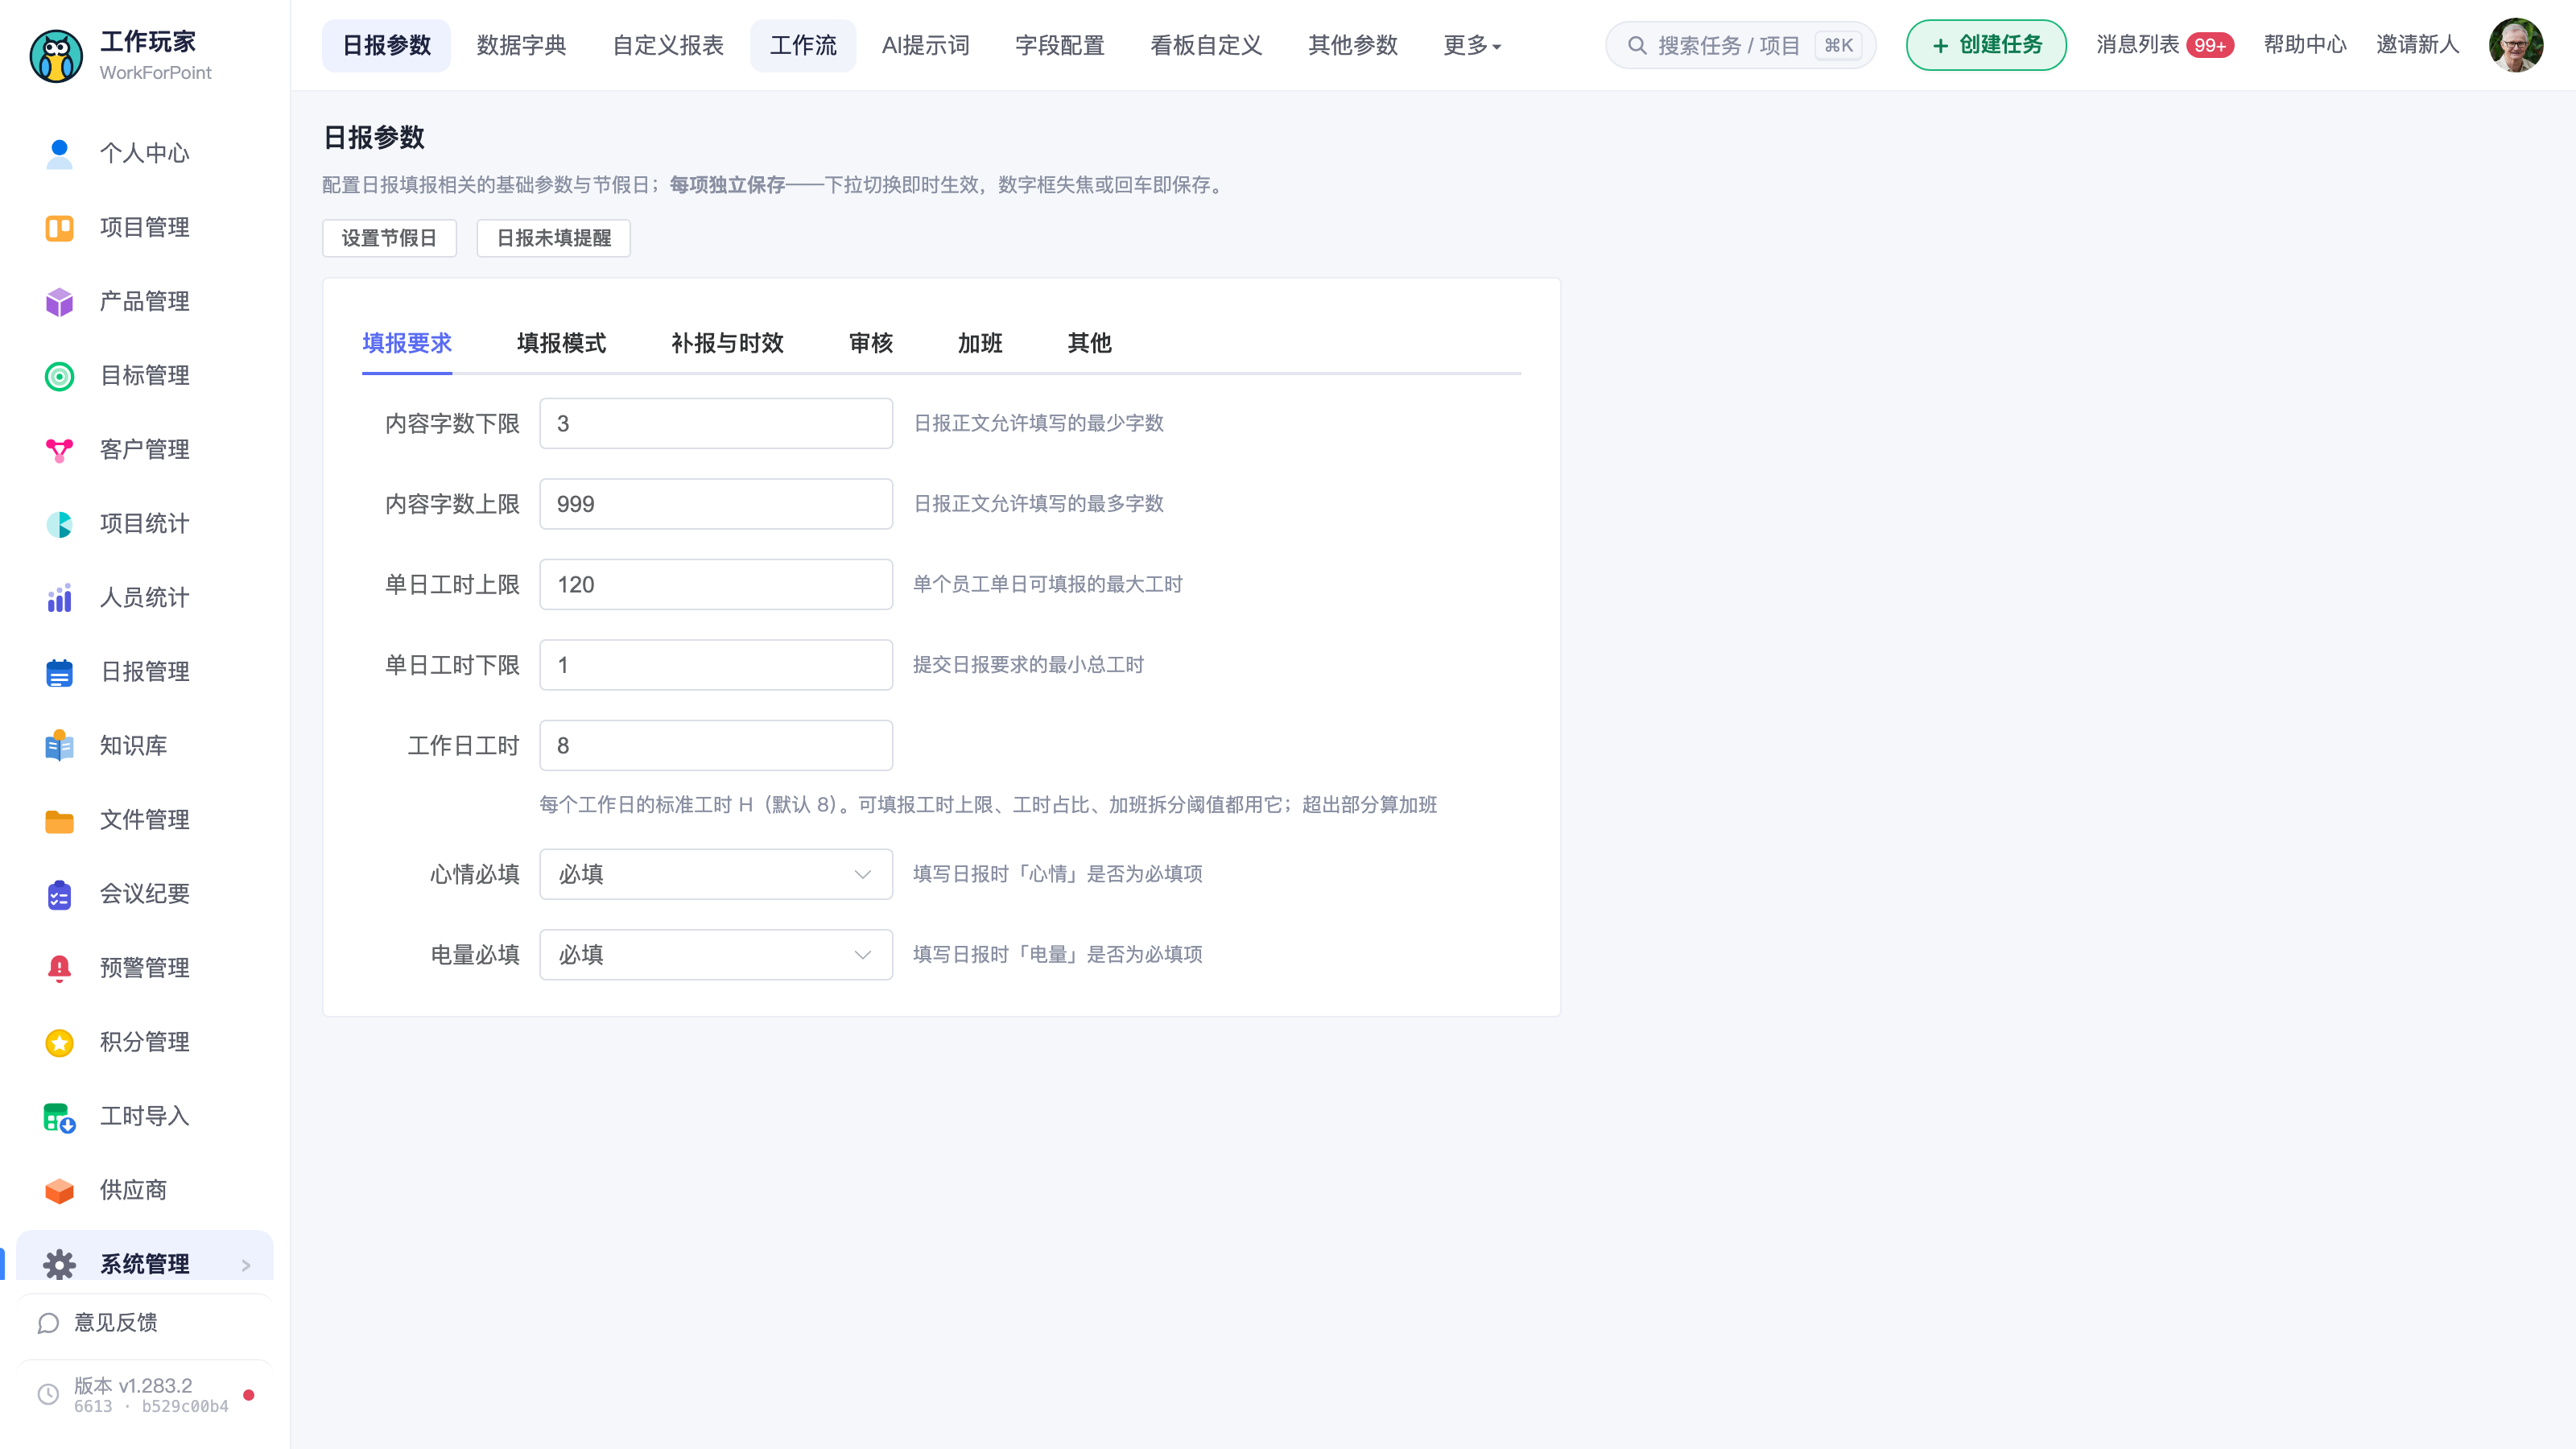Open 目标管理 target icon
2576x1449 pixels.
tap(59, 375)
